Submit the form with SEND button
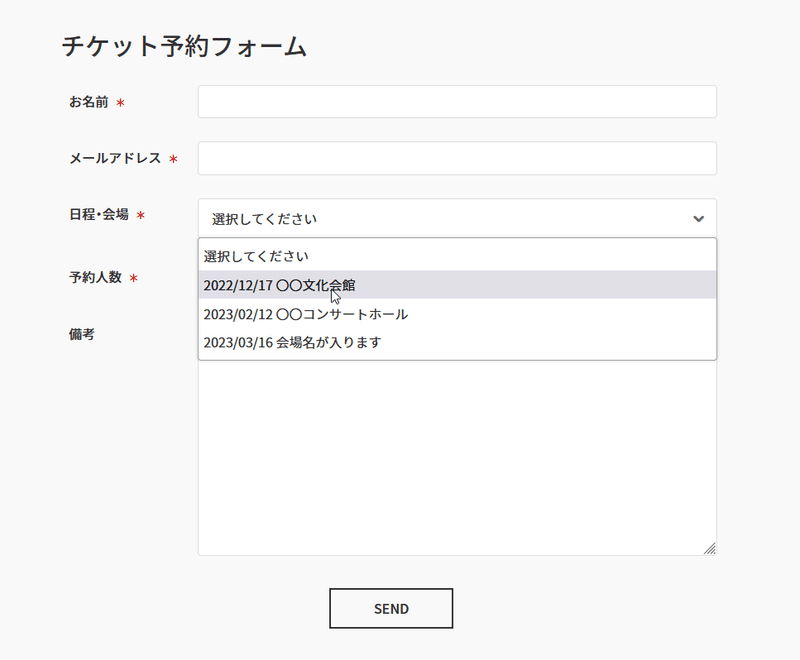 coord(391,608)
